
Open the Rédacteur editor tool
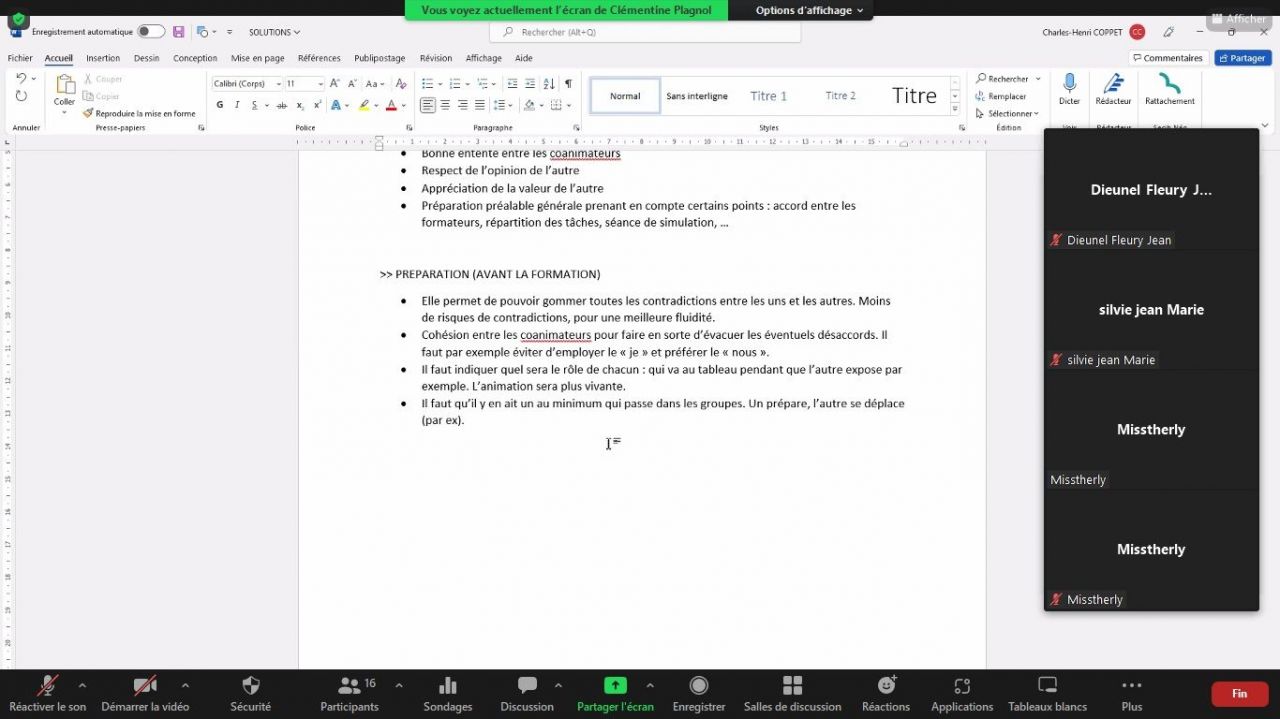click(1113, 89)
